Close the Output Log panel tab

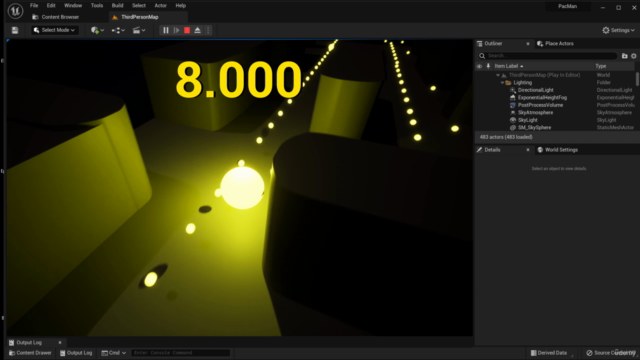point(60,342)
